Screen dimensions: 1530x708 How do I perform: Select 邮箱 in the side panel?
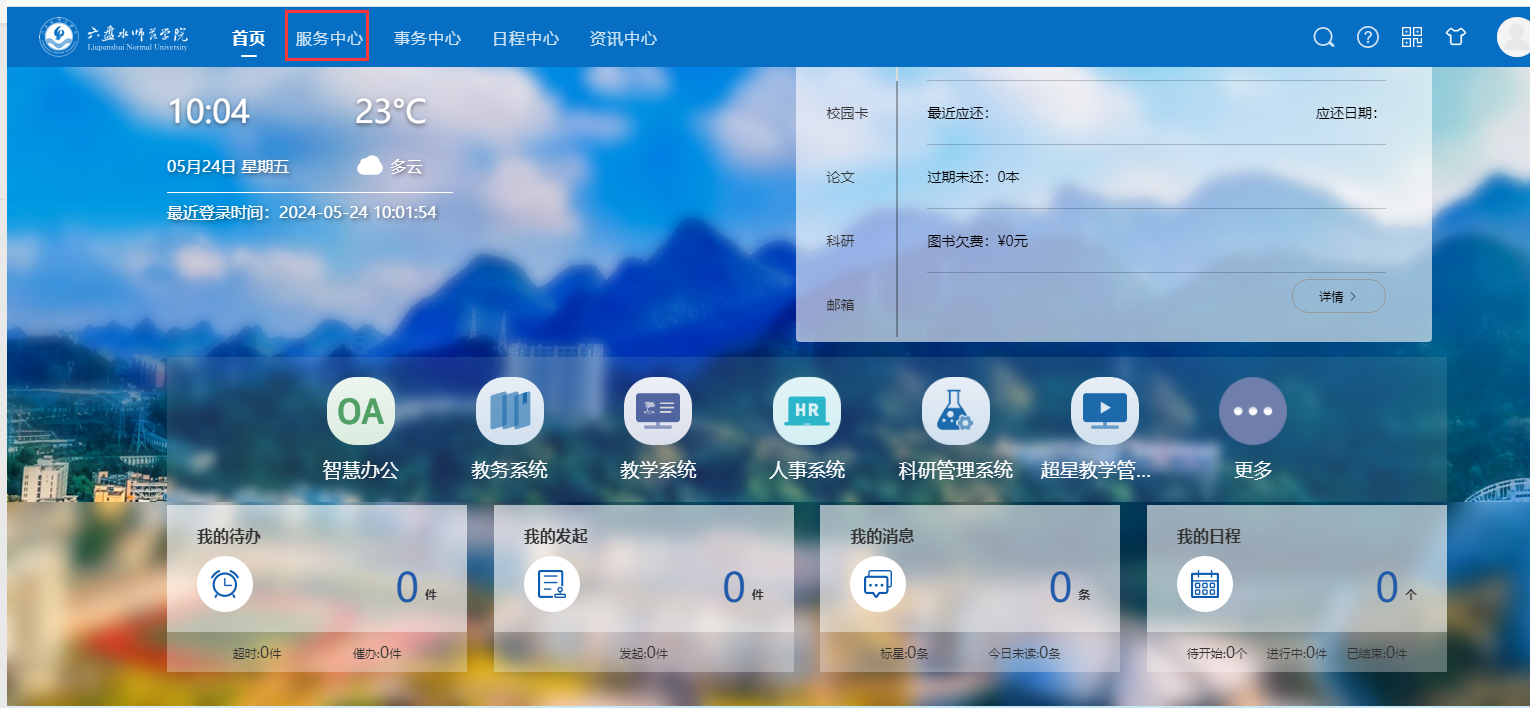click(840, 305)
